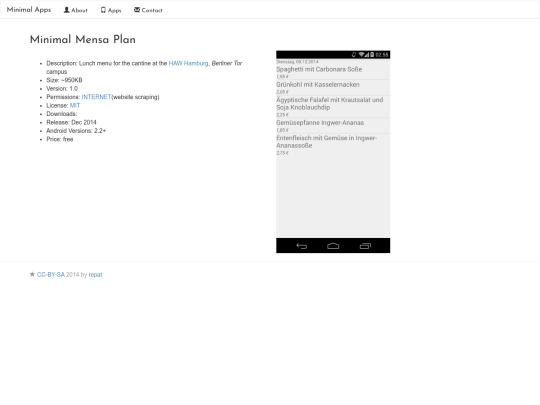540x405 pixels.
Task: Open the Contact menu item
Action: pyautogui.click(x=148, y=10)
